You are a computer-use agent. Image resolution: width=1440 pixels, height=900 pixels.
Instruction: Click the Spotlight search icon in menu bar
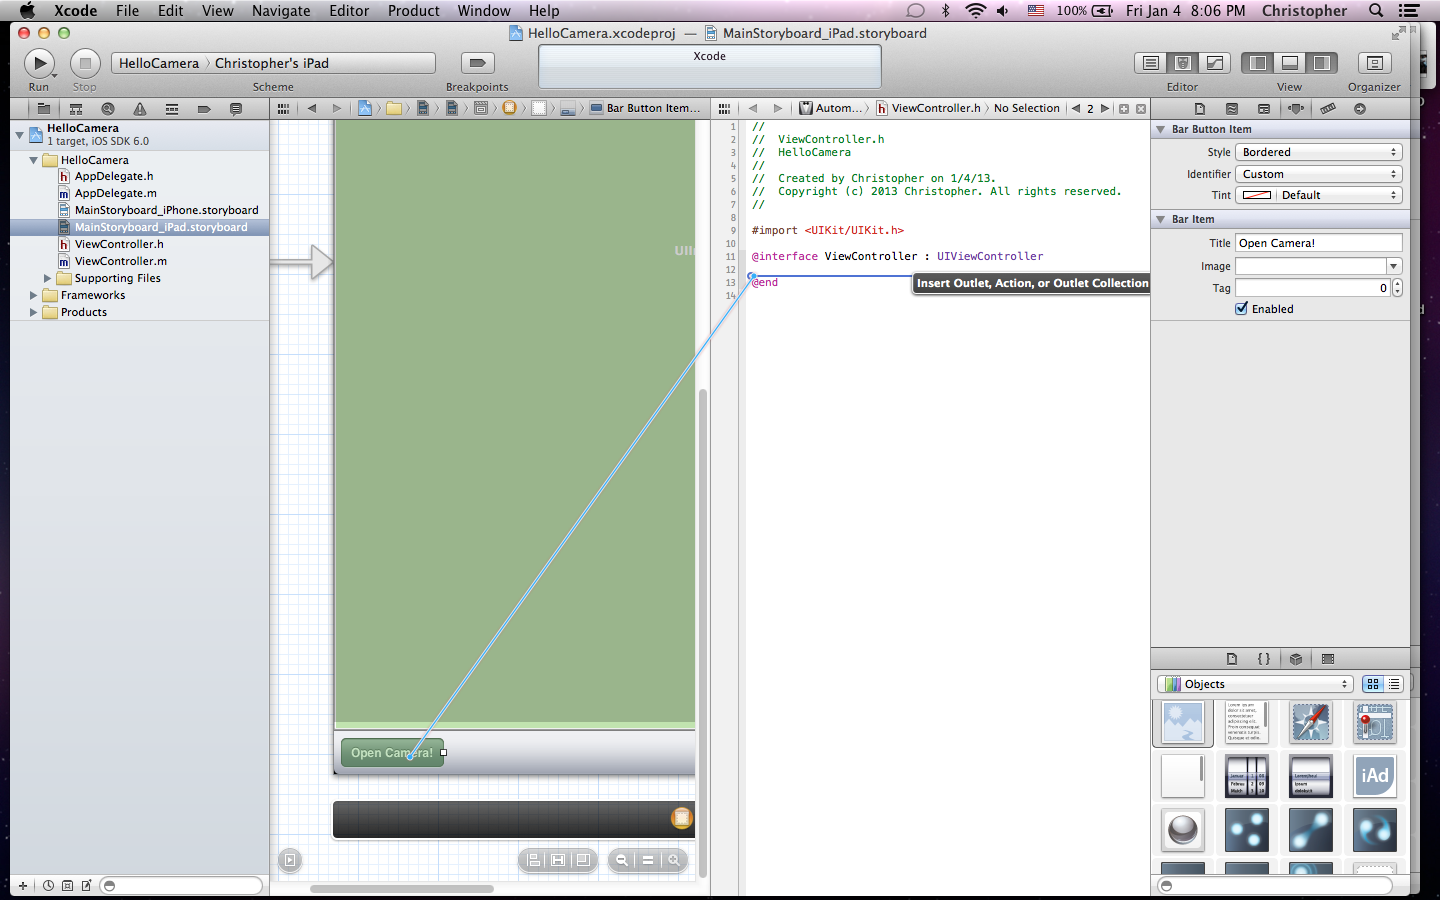(x=1376, y=11)
